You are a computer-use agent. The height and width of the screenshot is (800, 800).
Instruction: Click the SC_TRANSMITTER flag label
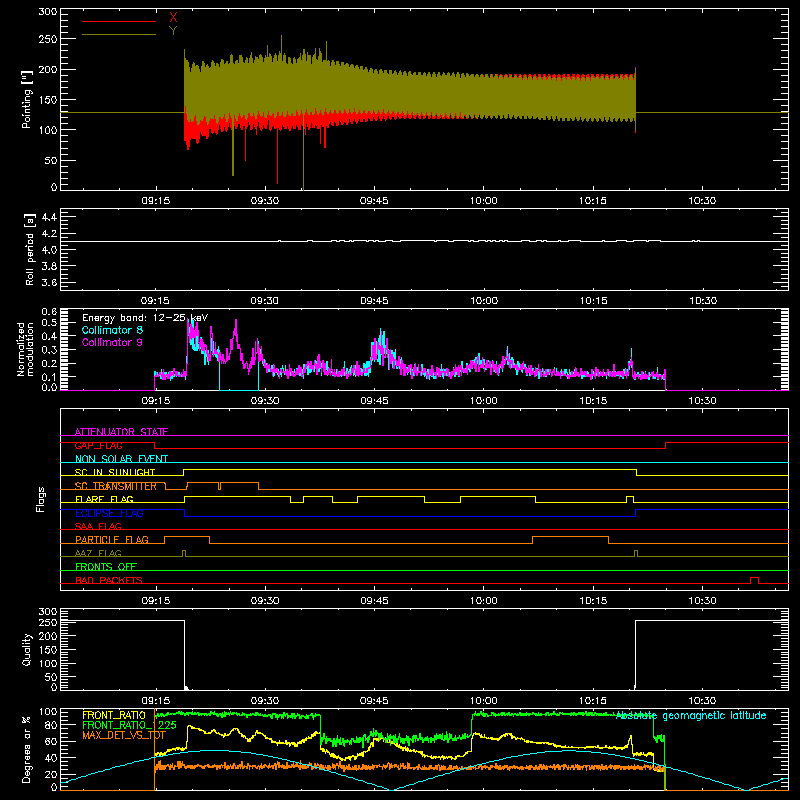116,486
